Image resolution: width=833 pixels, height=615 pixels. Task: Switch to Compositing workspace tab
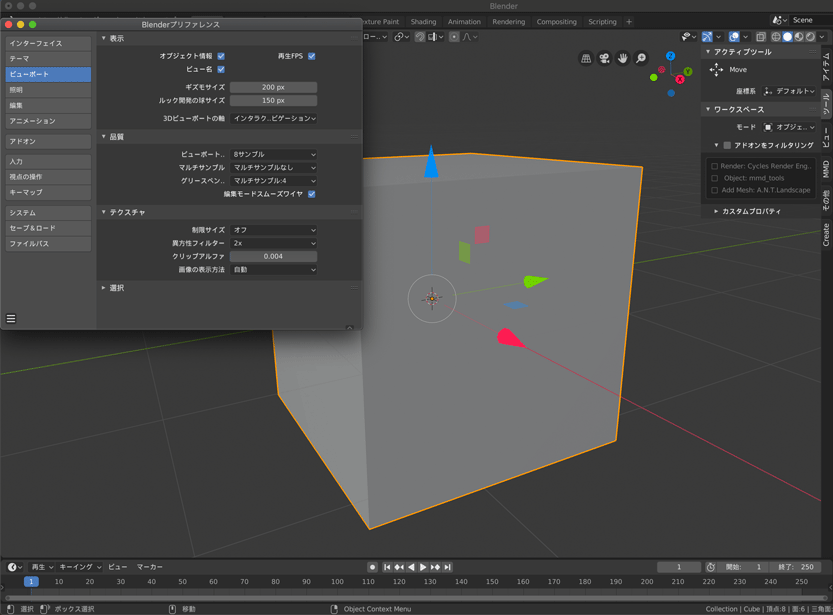point(556,22)
